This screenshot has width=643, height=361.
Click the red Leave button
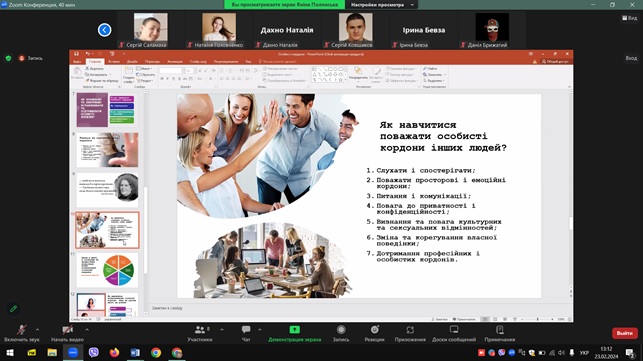[625, 333]
